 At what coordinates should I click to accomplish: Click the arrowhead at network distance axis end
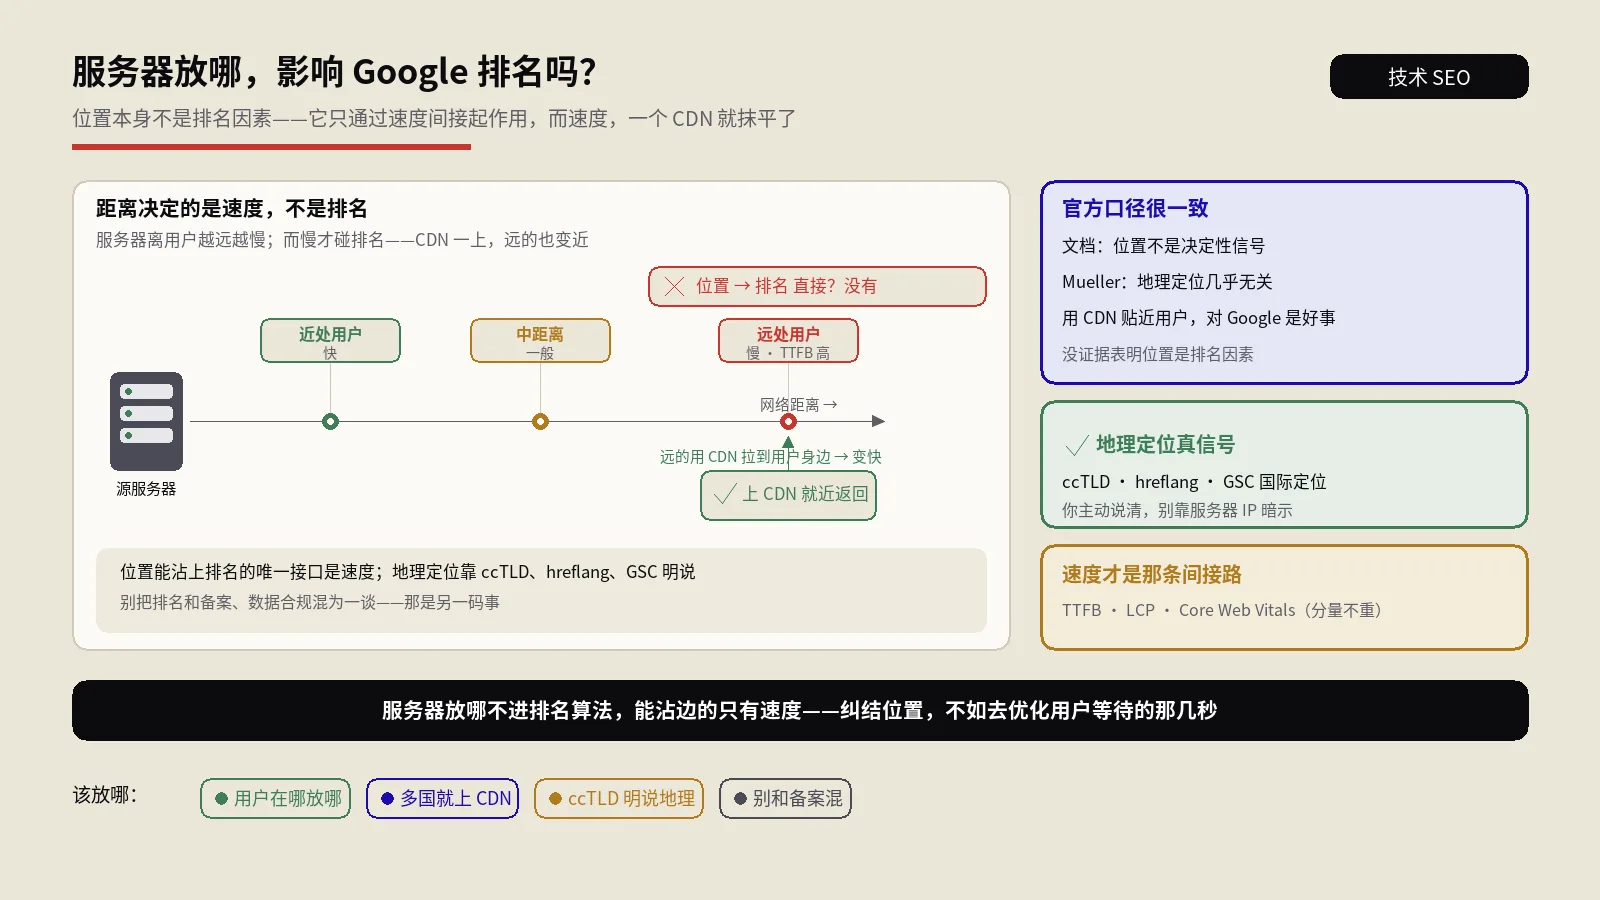click(x=878, y=421)
